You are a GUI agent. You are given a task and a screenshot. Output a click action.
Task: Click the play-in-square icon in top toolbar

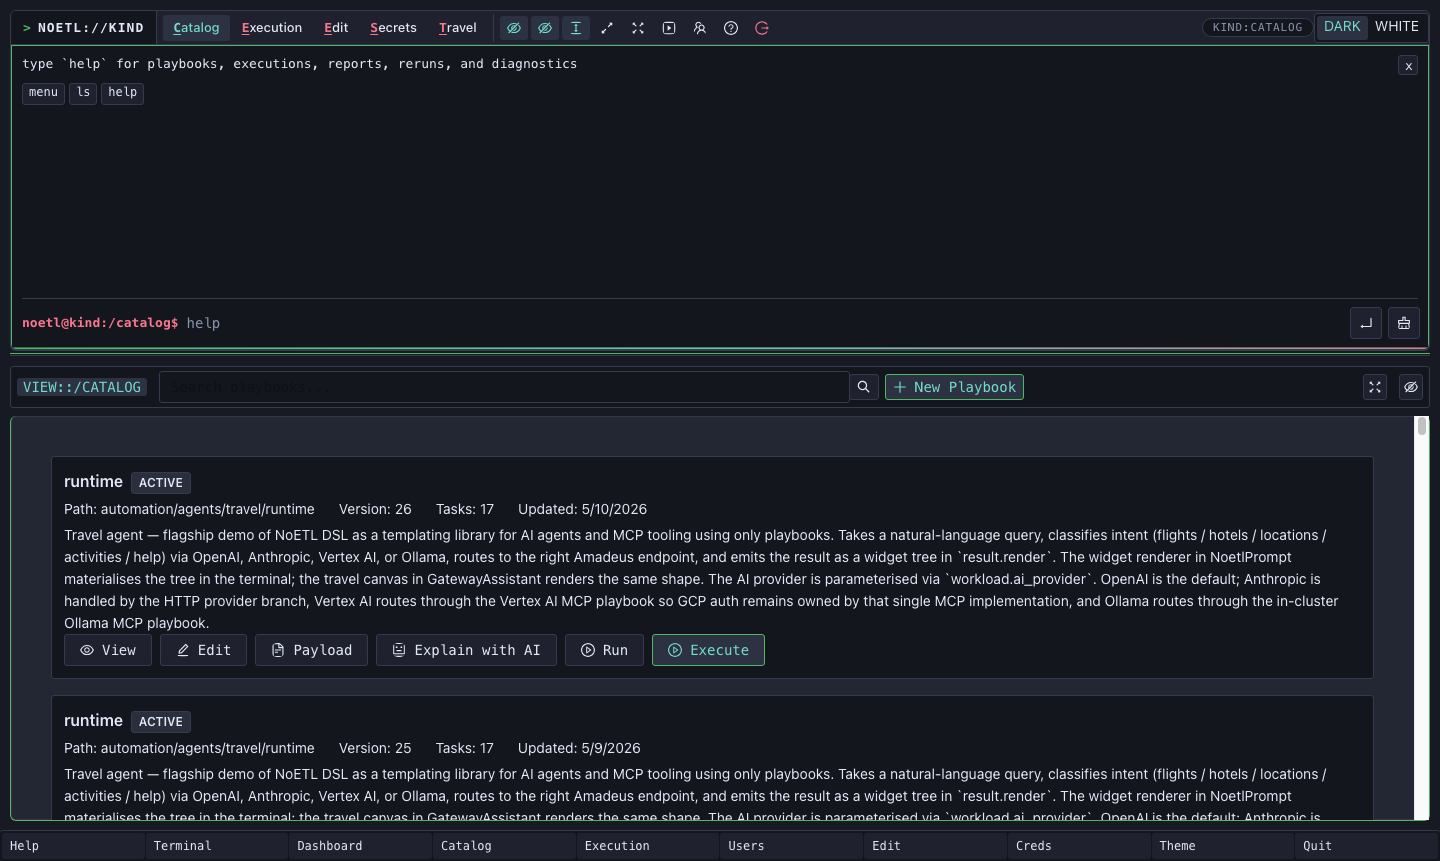coord(669,28)
